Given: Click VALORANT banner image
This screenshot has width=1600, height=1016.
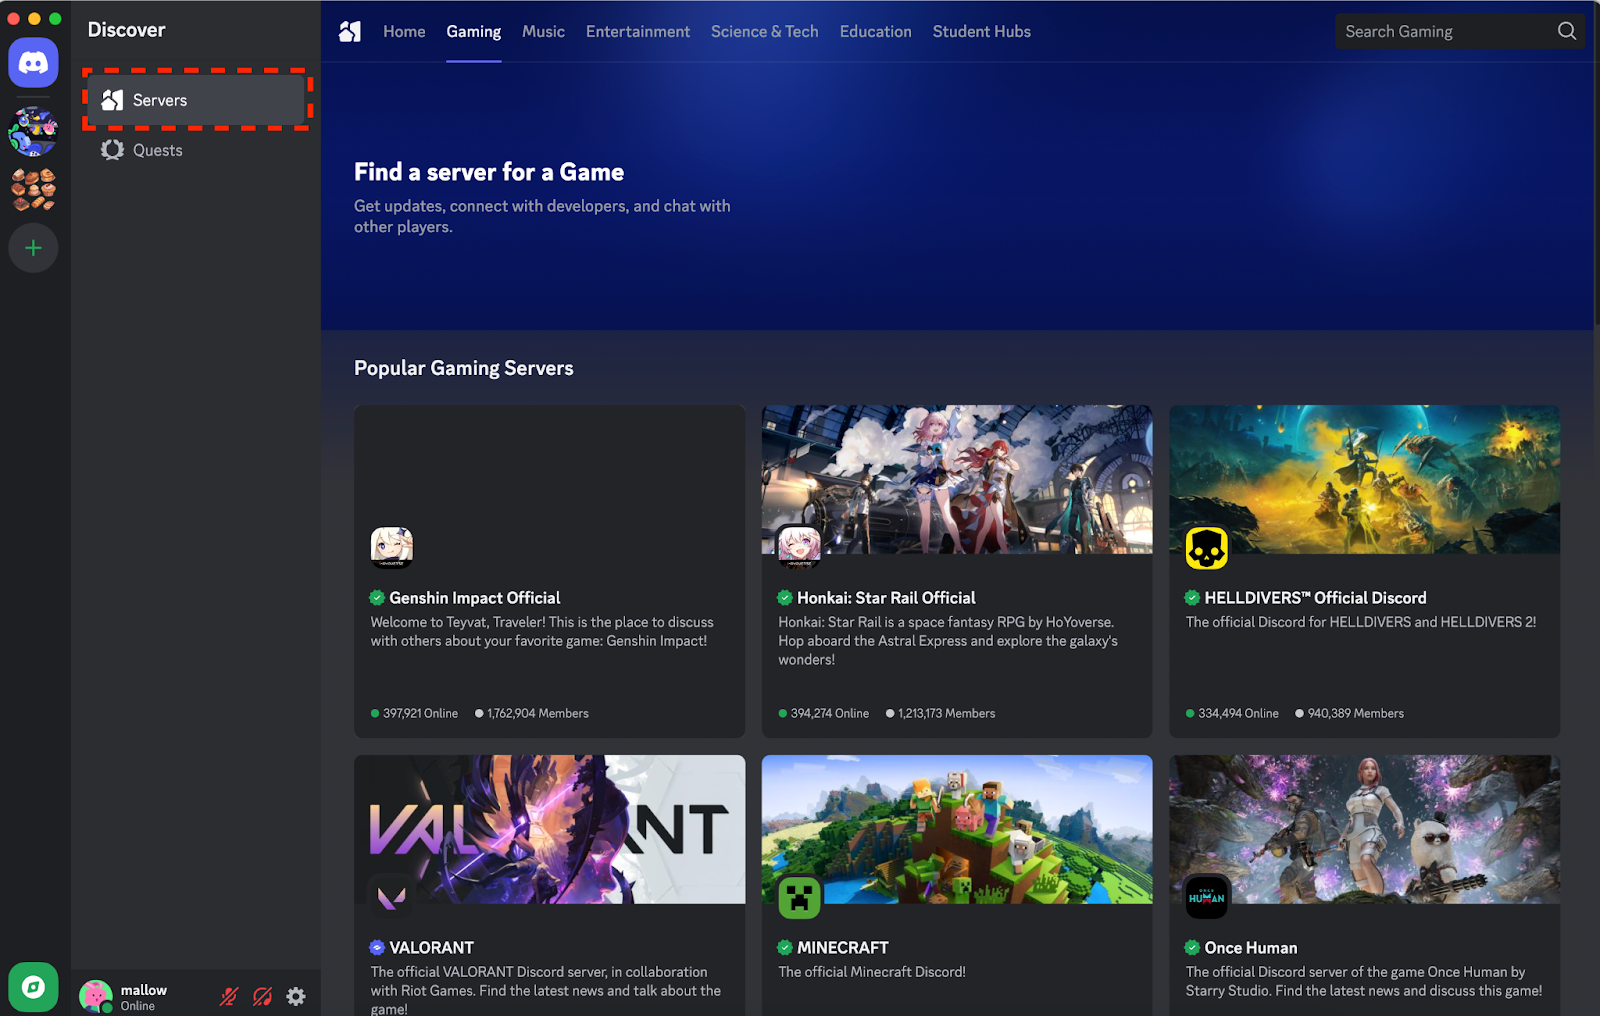Looking at the screenshot, I should 549,829.
